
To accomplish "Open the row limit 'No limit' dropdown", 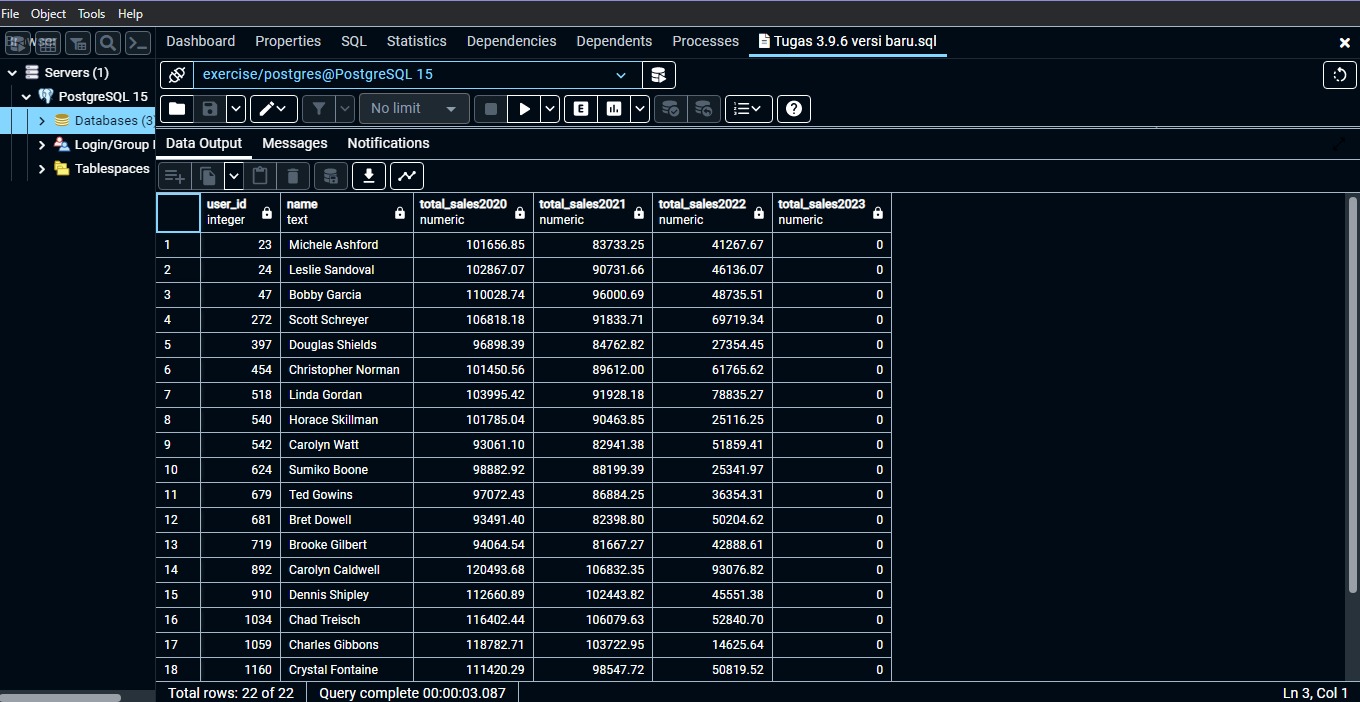I will click(x=413, y=109).
